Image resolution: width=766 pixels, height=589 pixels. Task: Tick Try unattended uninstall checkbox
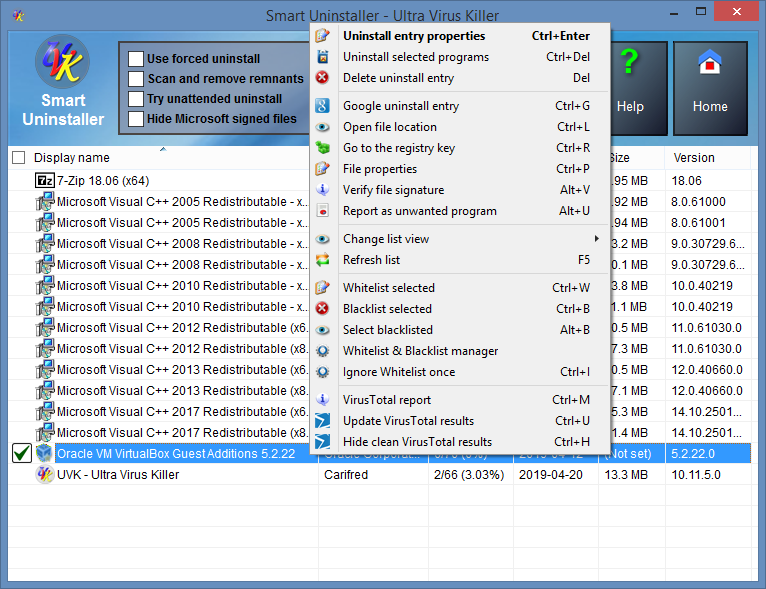click(136, 99)
